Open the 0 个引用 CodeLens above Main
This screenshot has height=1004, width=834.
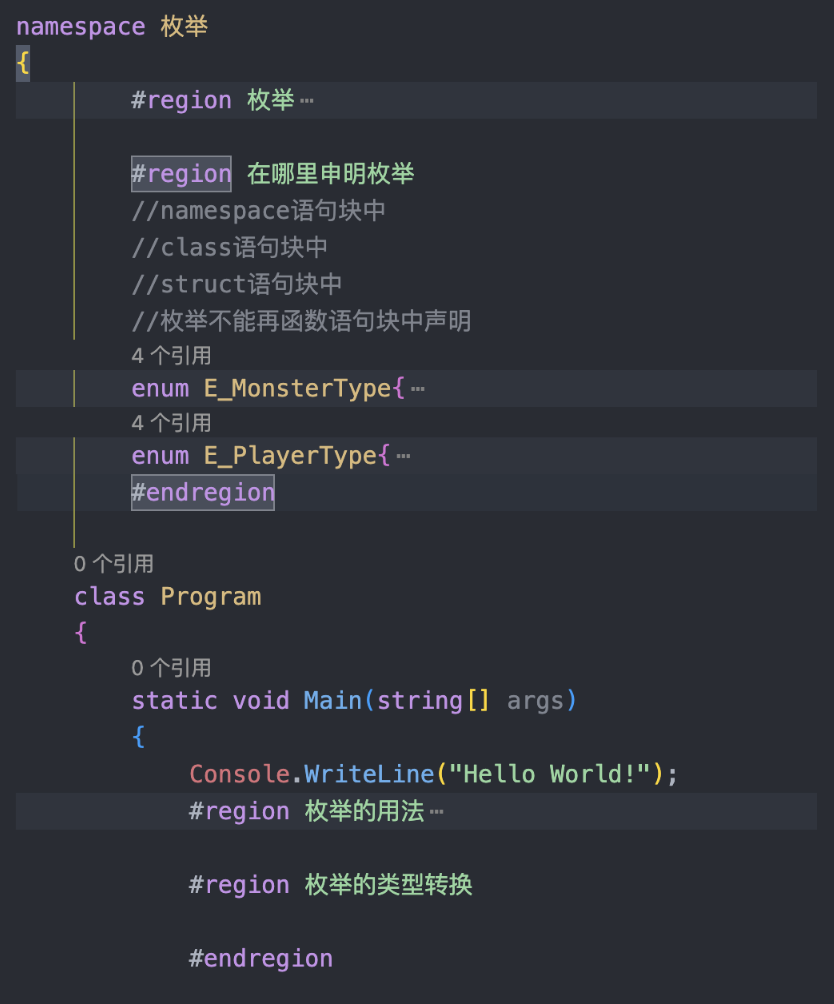[x=171, y=668]
